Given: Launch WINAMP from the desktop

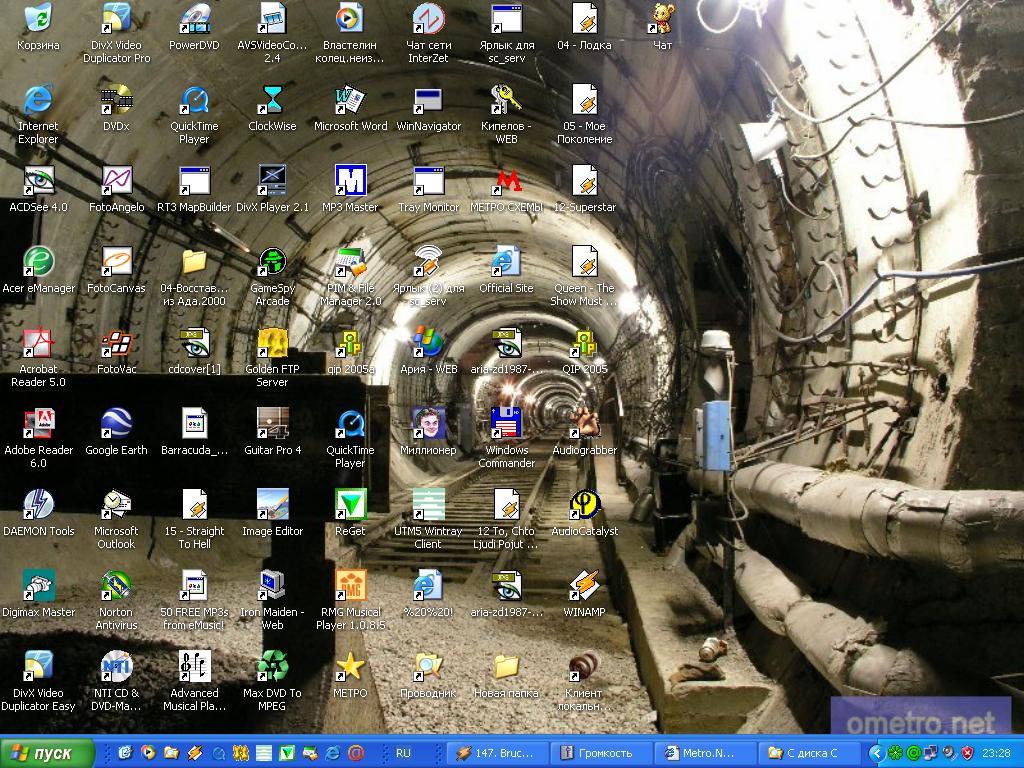Looking at the screenshot, I should (x=584, y=586).
